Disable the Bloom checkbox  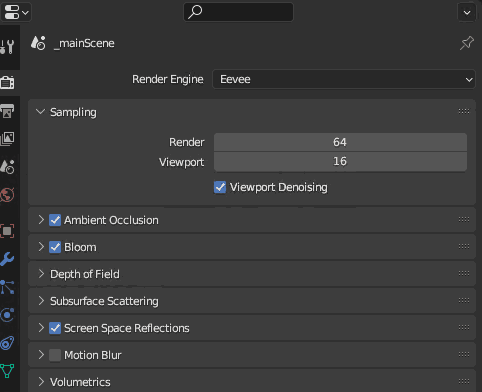click(x=55, y=247)
